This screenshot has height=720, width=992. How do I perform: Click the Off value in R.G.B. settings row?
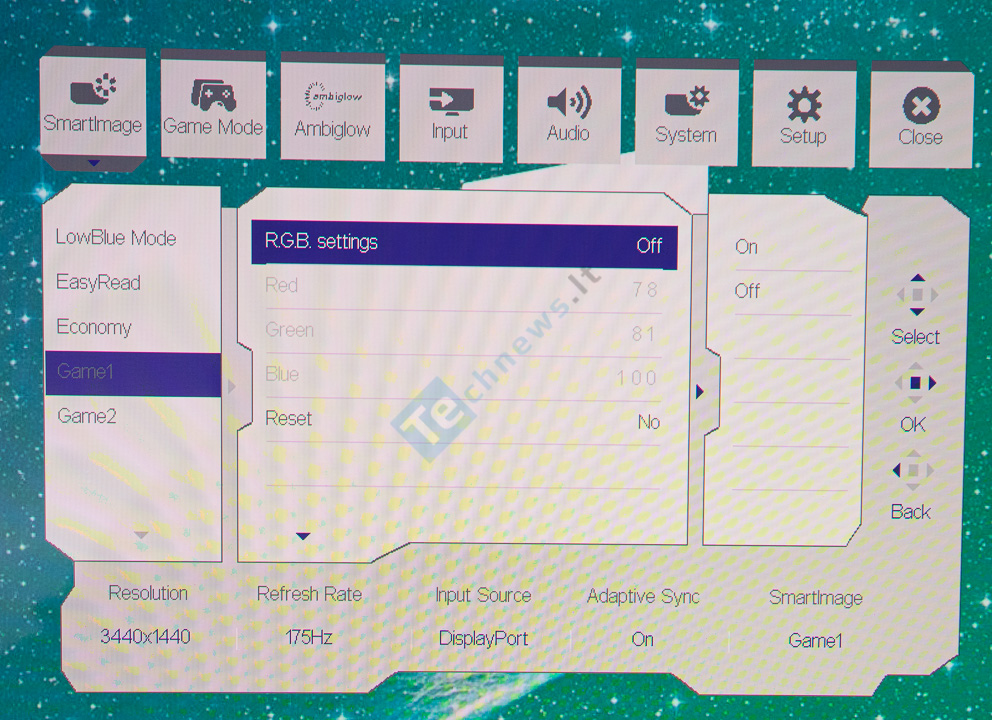[x=649, y=245]
